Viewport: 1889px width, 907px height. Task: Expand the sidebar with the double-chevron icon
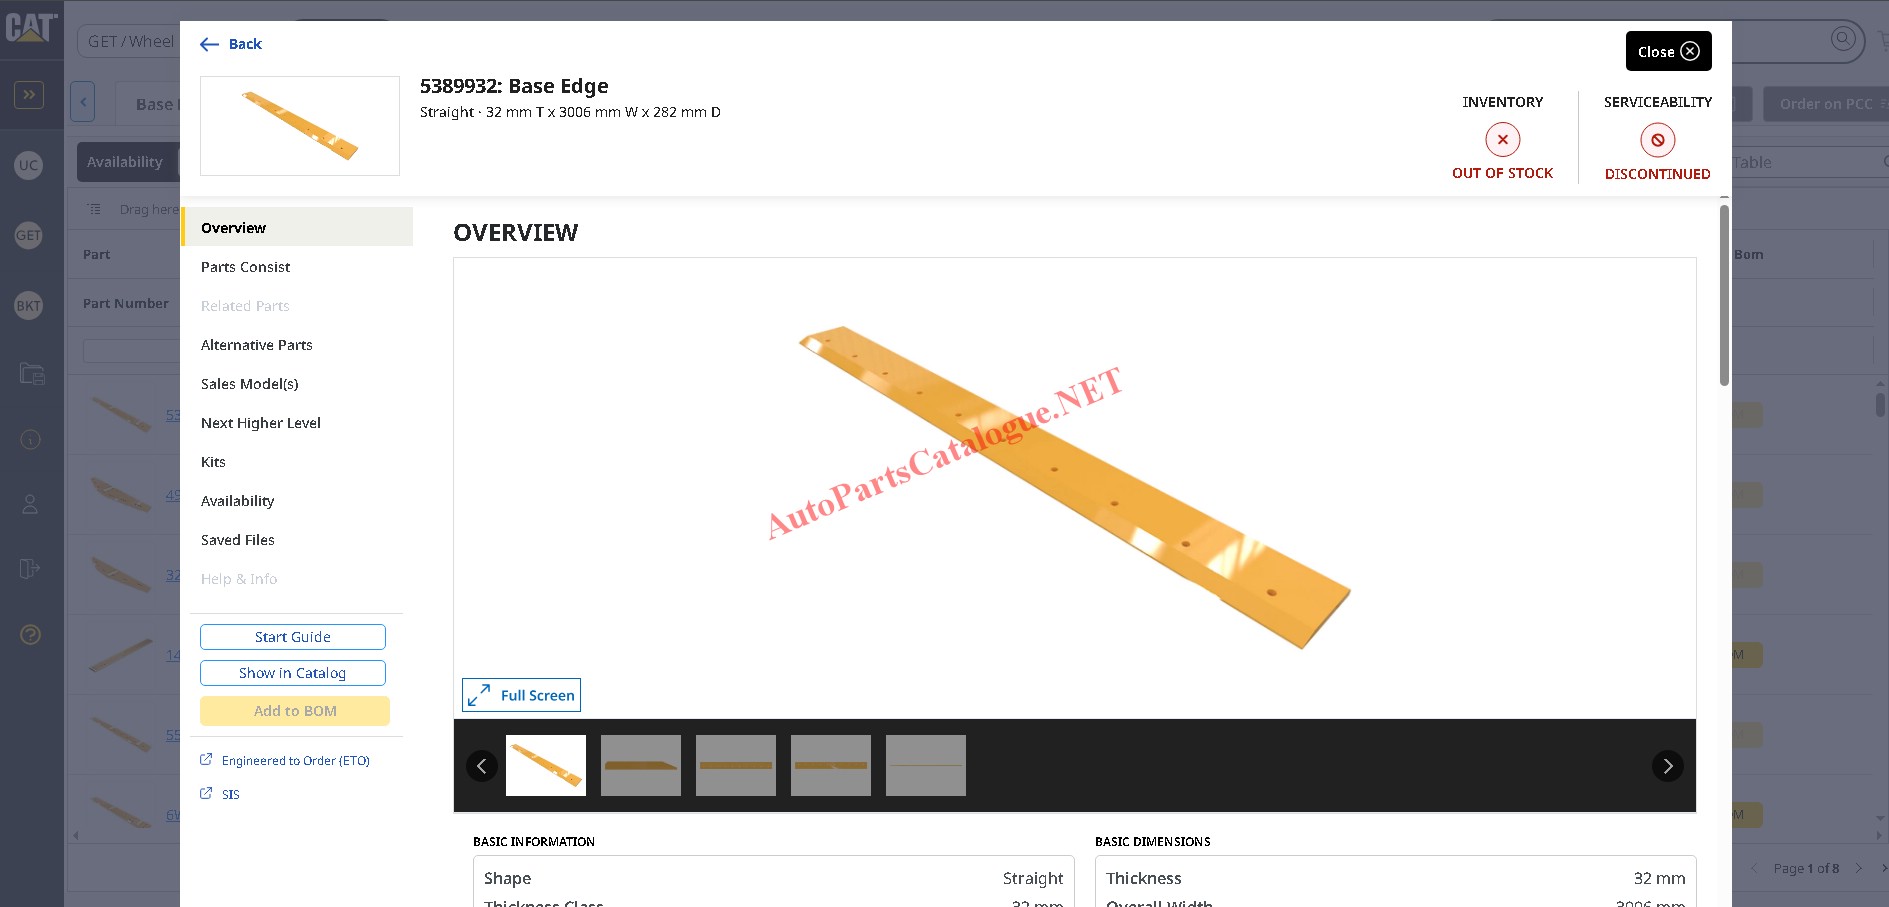point(29,95)
